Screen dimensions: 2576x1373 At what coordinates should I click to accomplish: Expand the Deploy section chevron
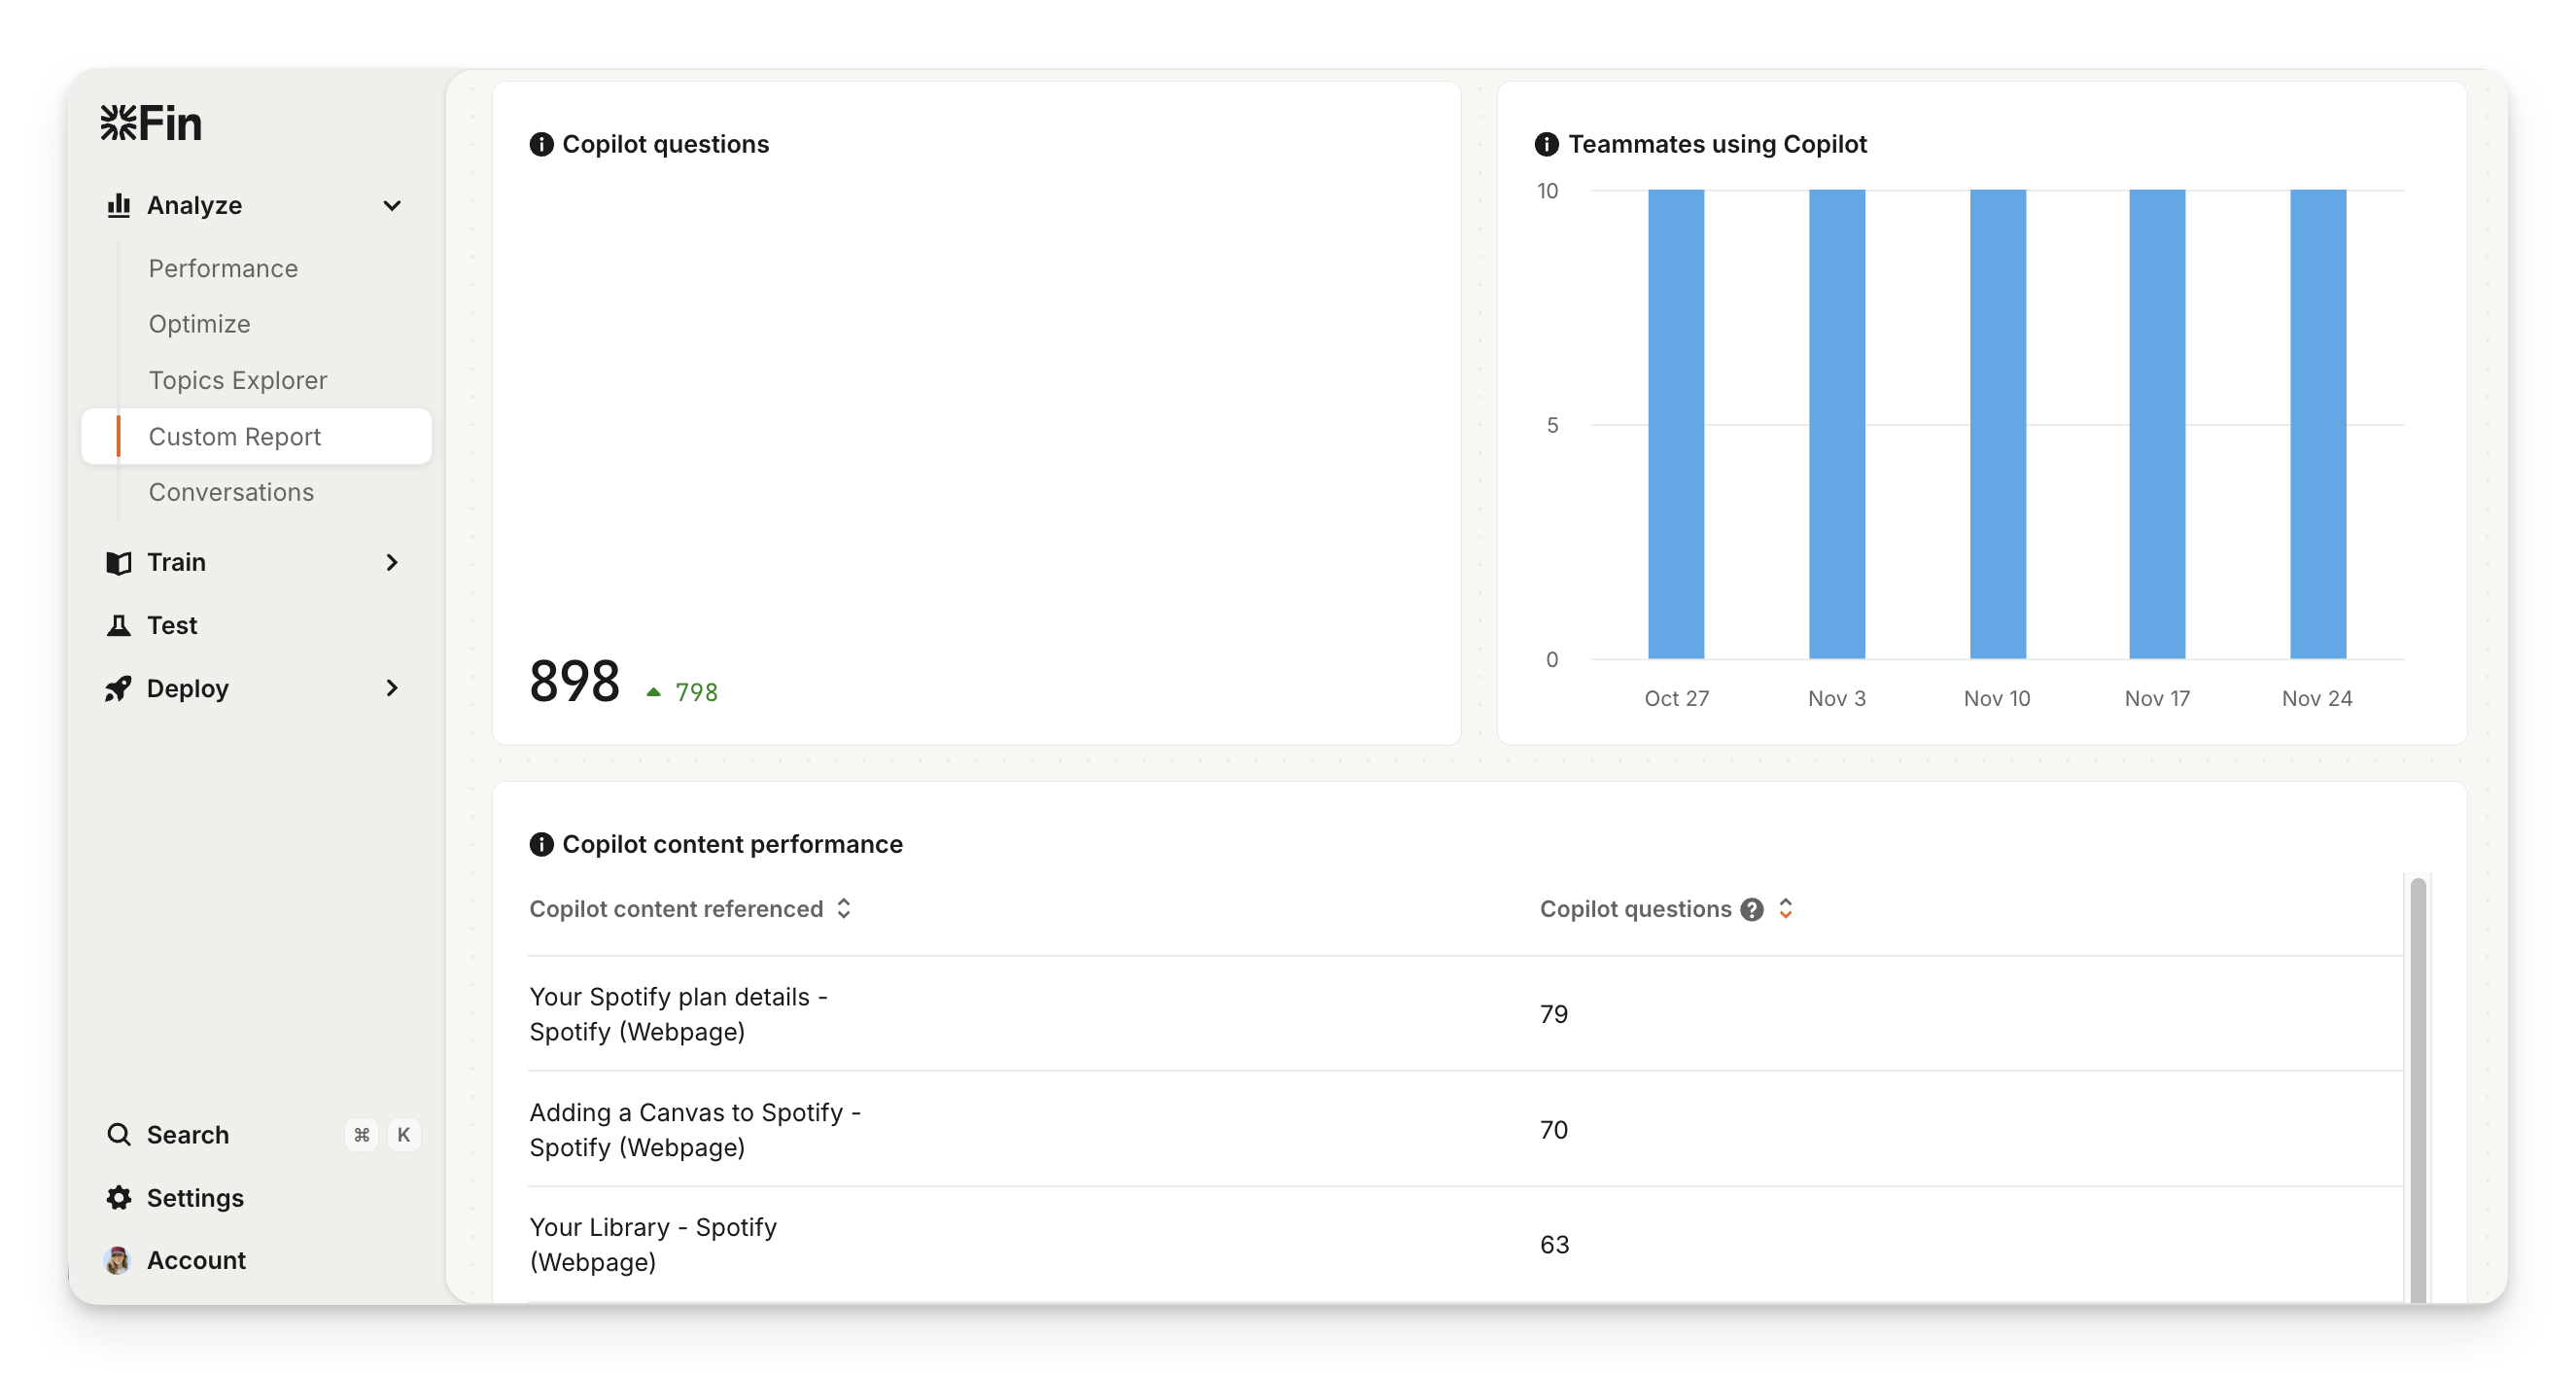pos(392,688)
